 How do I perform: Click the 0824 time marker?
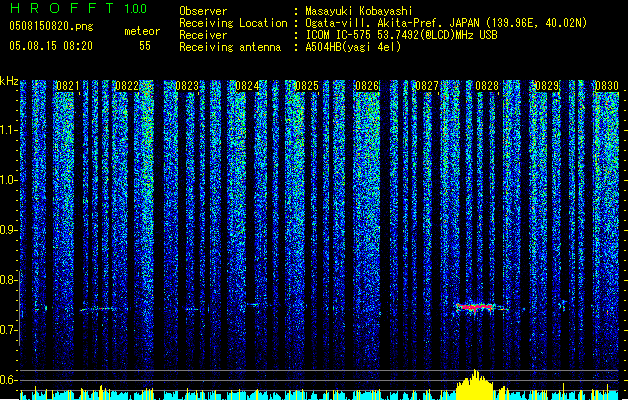click(247, 86)
